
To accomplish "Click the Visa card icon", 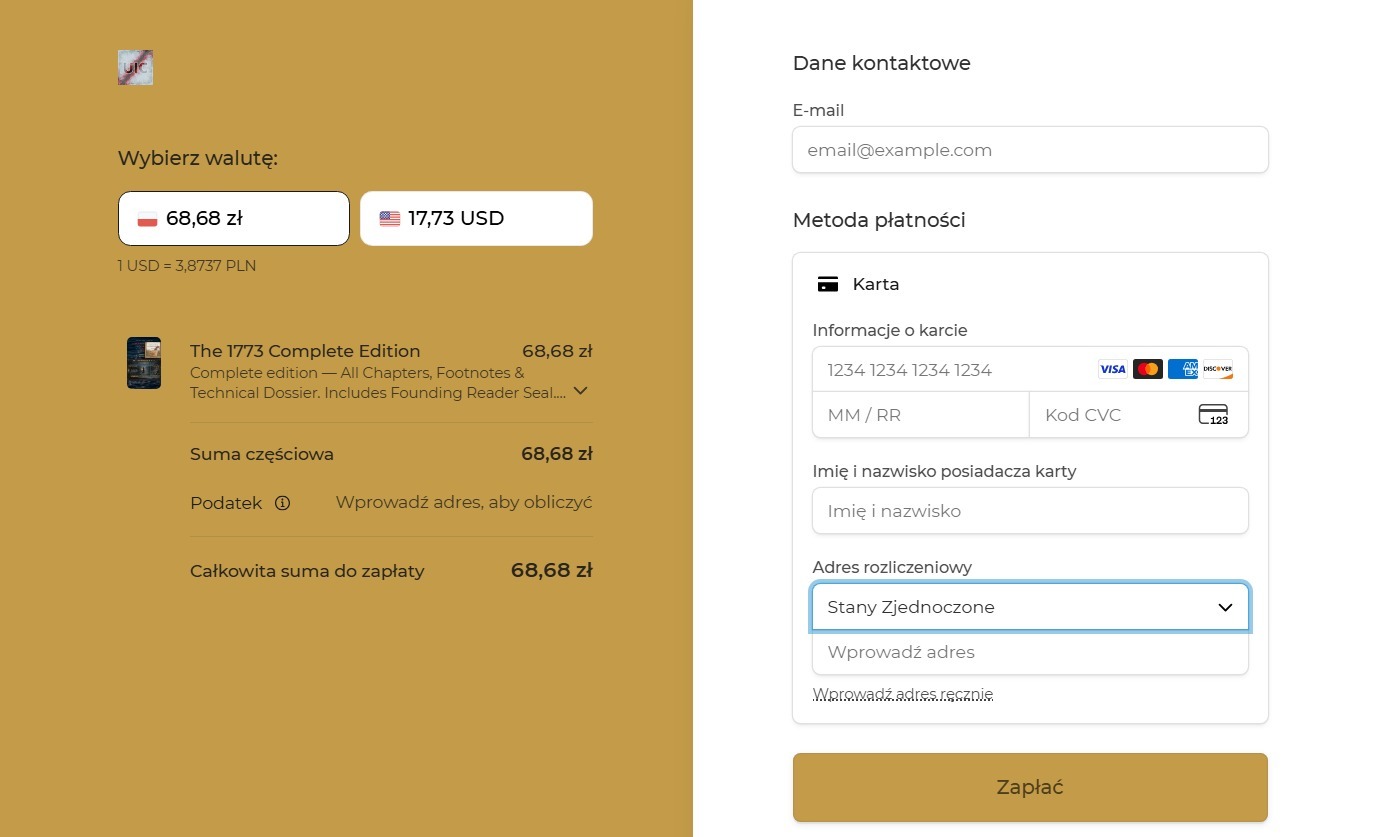I will coord(1112,369).
